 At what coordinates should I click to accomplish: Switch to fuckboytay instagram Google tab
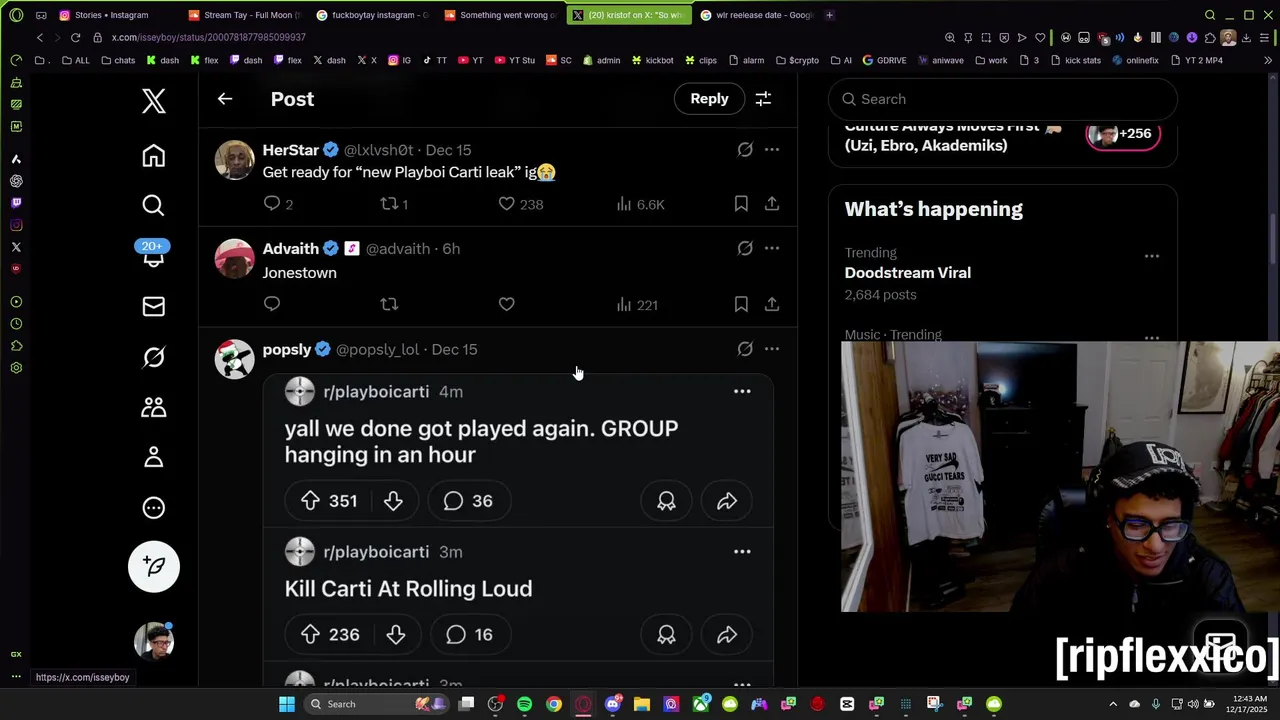pos(373,15)
